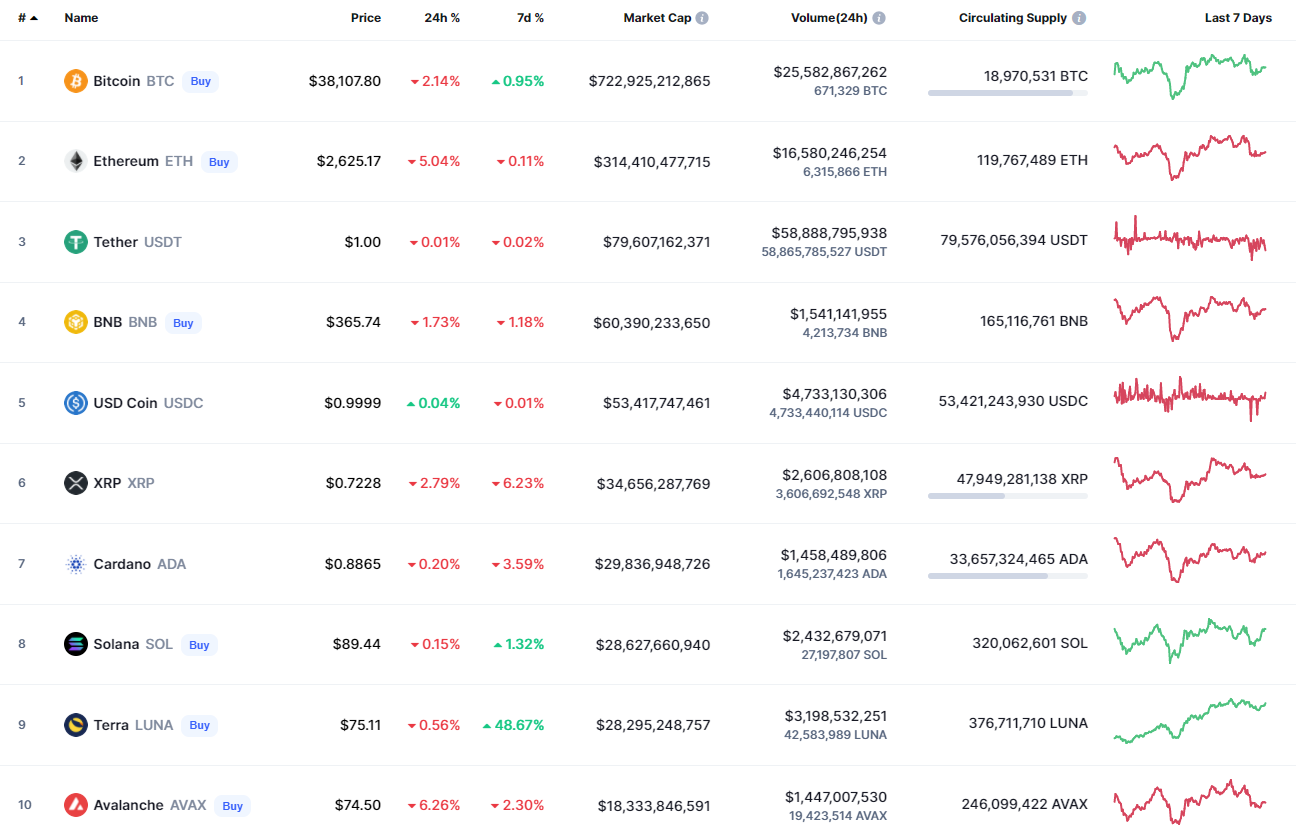Click the BNB yellow logo icon

click(x=76, y=322)
